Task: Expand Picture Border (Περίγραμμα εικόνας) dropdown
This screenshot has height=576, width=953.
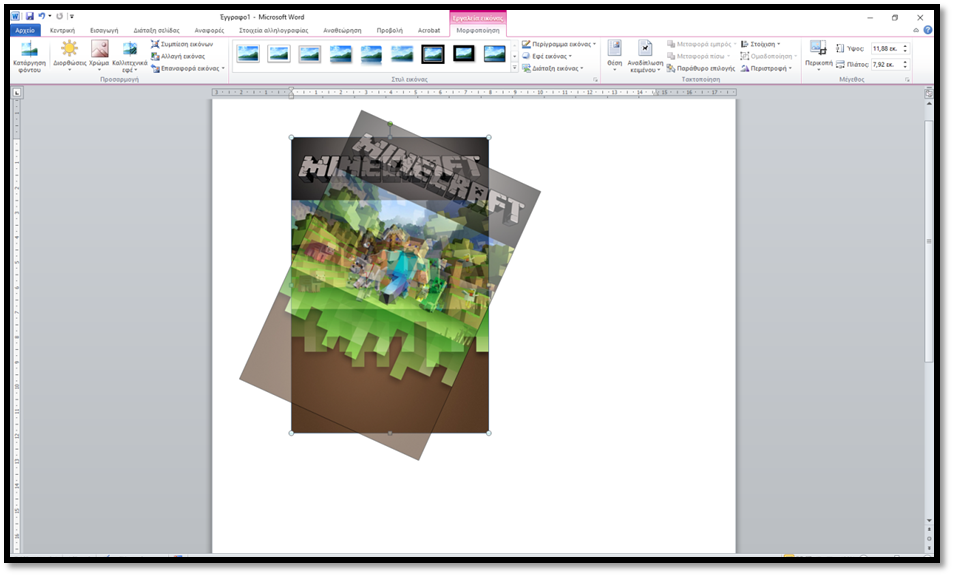Action: pyautogui.click(x=559, y=44)
